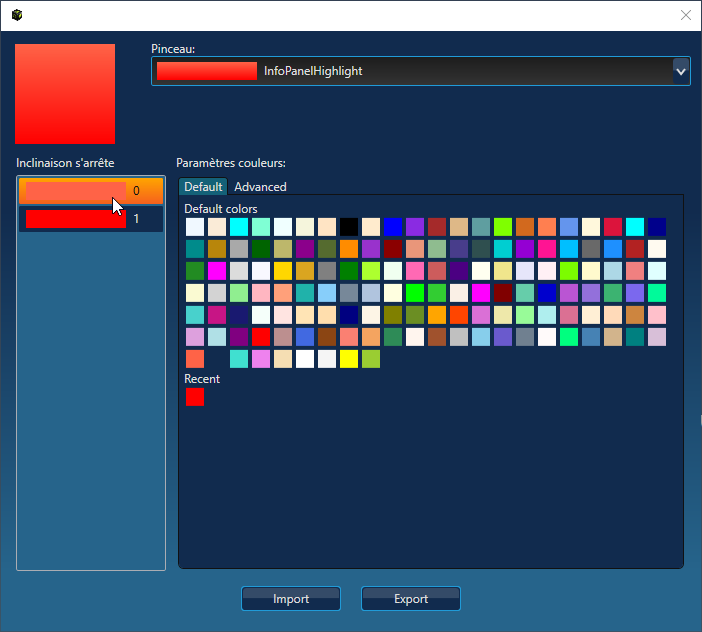Image resolution: width=702 pixels, height=632 pixels.
Task: Choose white swatch left of white smoke
Action: (305, 359)
